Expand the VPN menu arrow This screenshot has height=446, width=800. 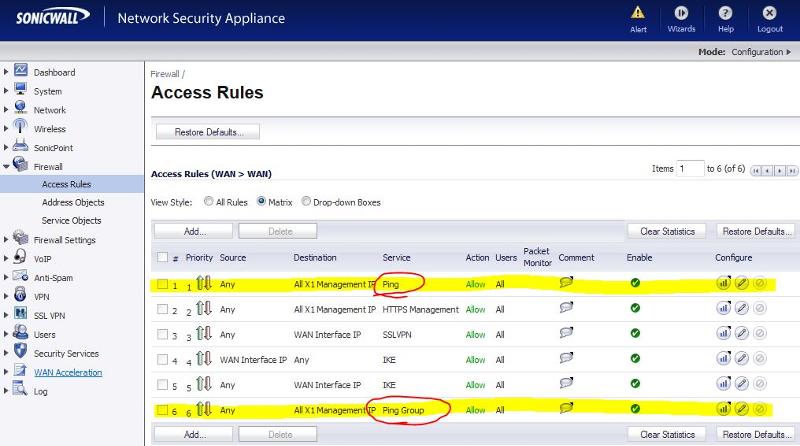point(6,296)
